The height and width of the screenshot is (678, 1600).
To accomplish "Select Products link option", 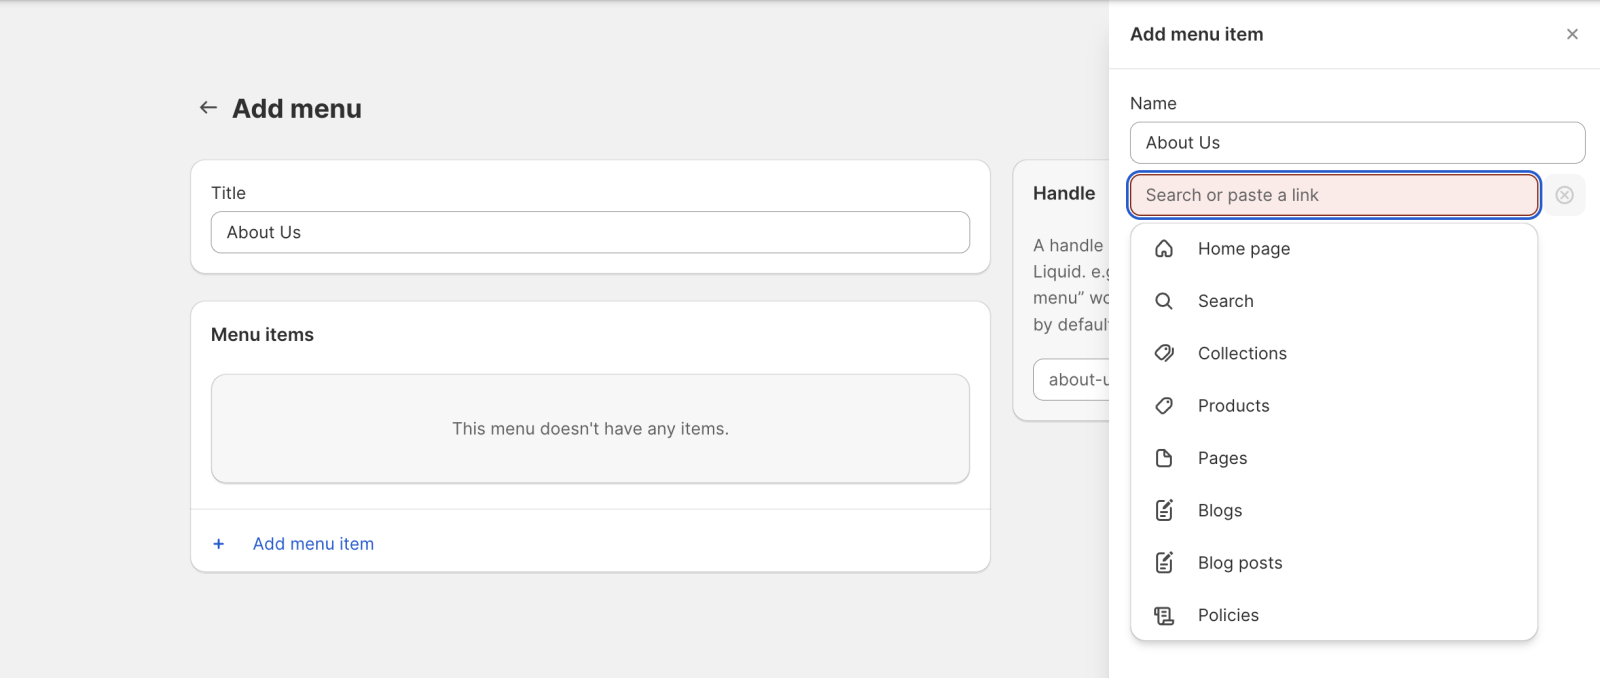I will (x=1334, y=406).
